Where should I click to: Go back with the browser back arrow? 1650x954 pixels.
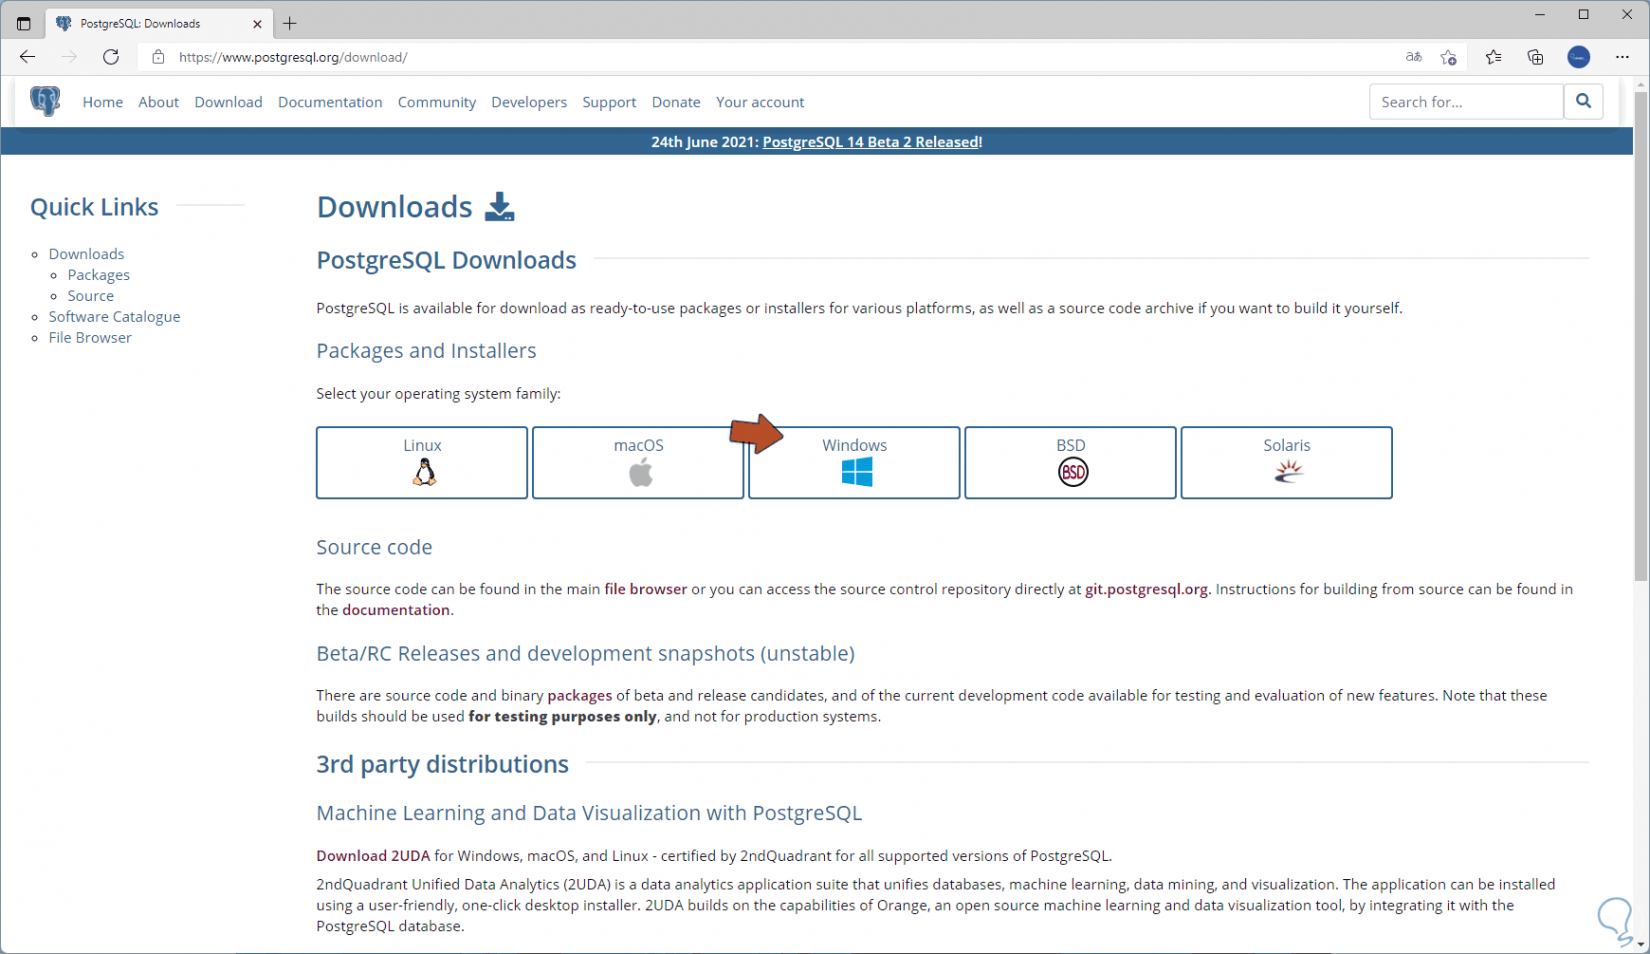click(27, 57)
